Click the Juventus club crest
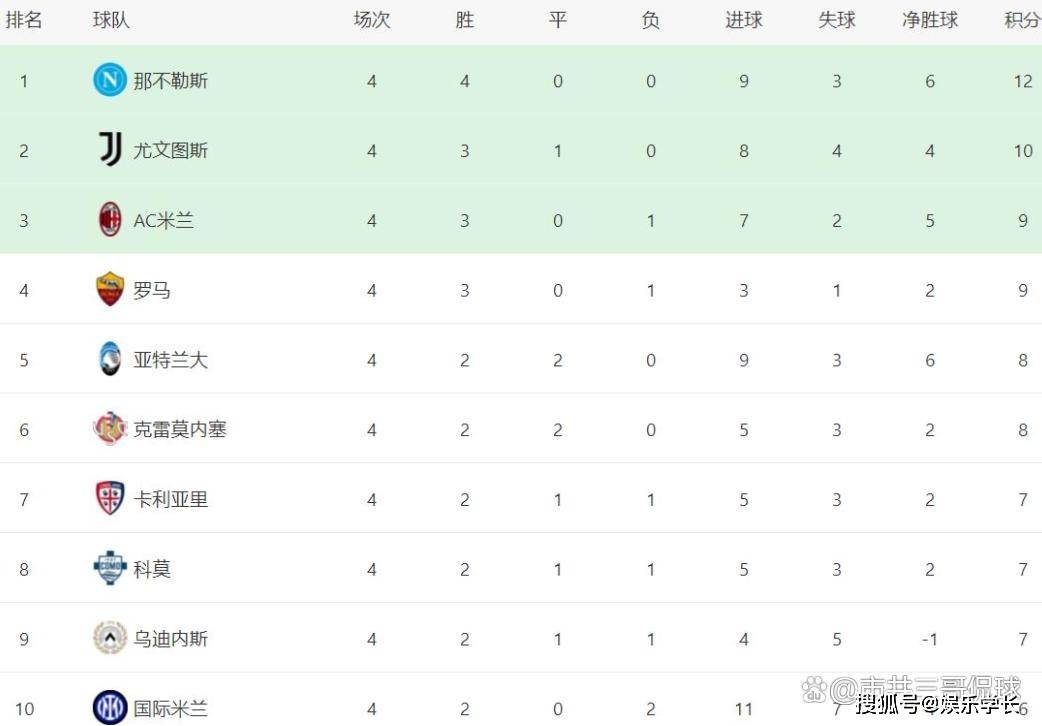Image resolution: width=1042 pixels, height=726 pixels. click(x=109, y=150)
